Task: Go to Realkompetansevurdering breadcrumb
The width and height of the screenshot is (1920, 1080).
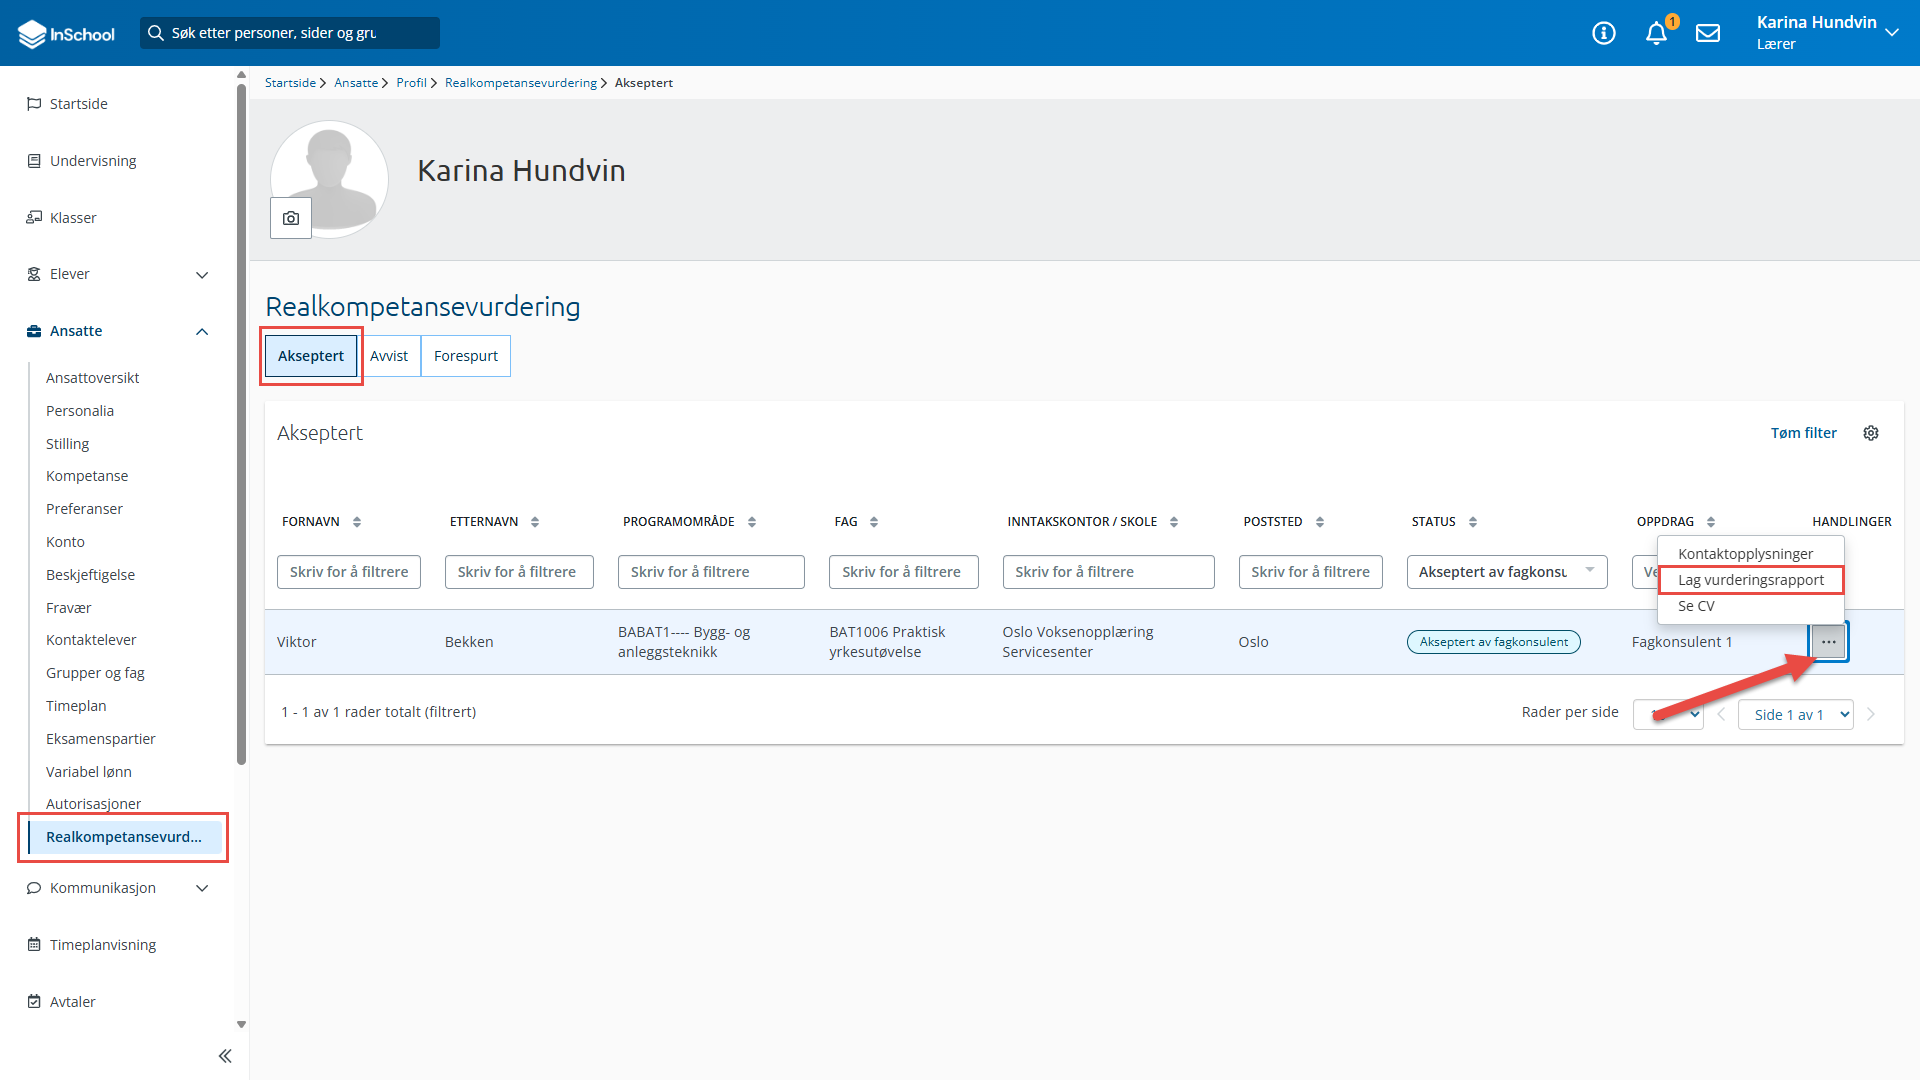Action: pos(521,83)
